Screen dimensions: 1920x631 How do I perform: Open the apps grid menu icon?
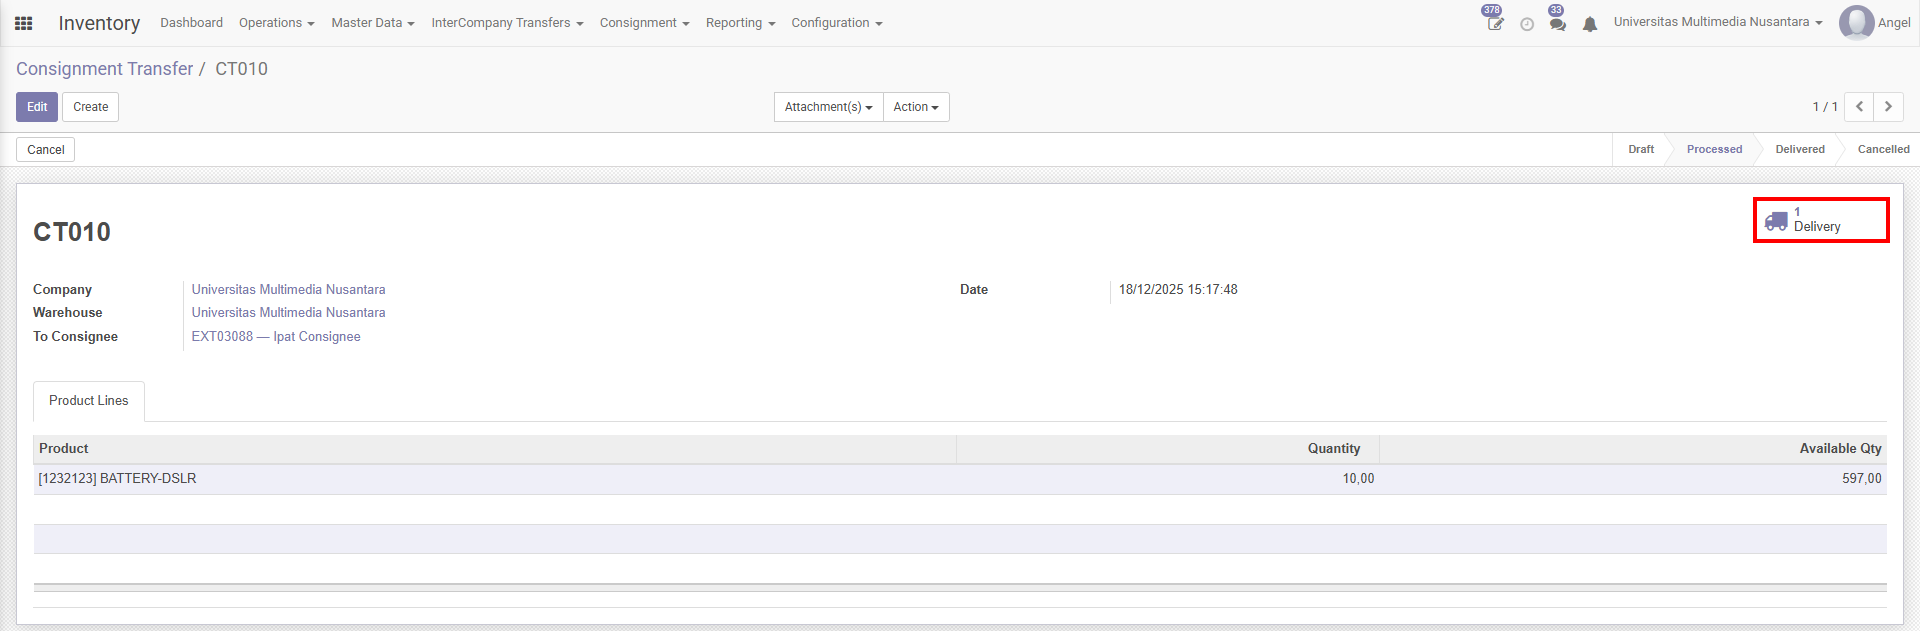pyautogui.click(x=24, y=23)
